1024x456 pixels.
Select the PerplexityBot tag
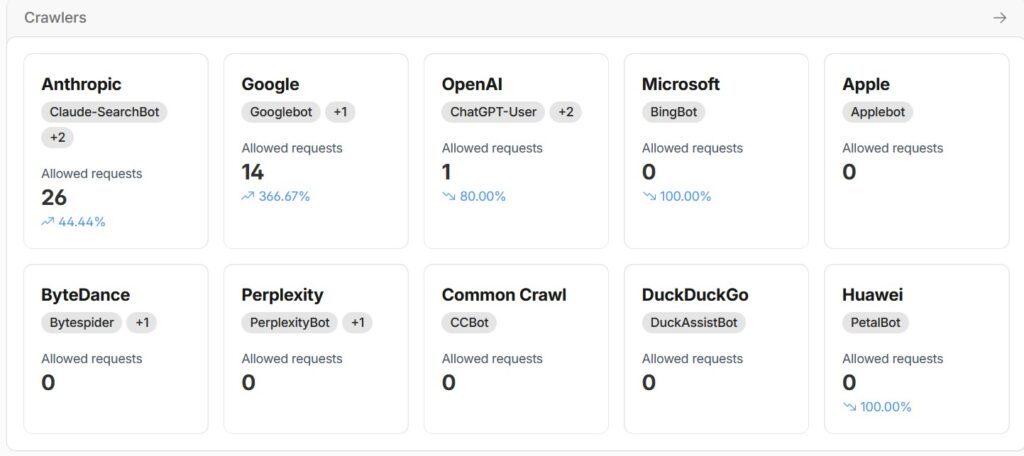pos(290,323)
